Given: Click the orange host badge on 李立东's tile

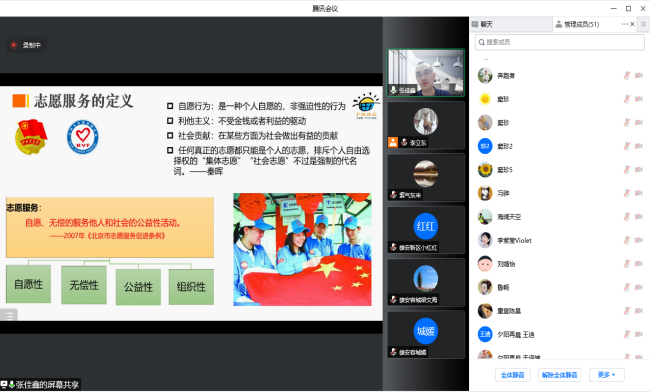Looking at the screenshot, I should pos(393,143).
